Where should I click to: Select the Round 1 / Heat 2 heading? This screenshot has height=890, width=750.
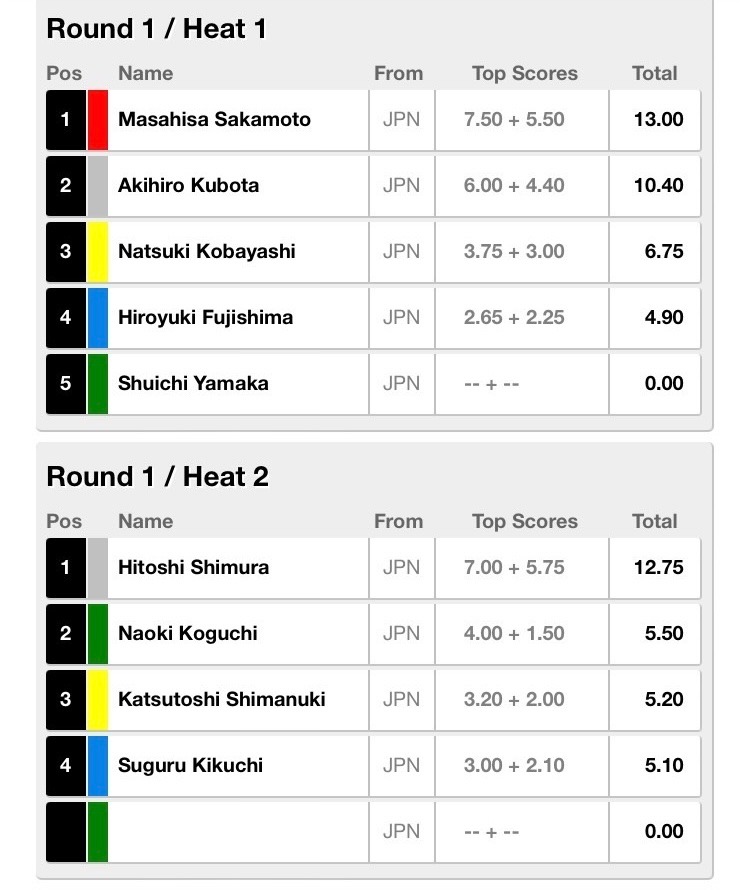pos(158,476)
